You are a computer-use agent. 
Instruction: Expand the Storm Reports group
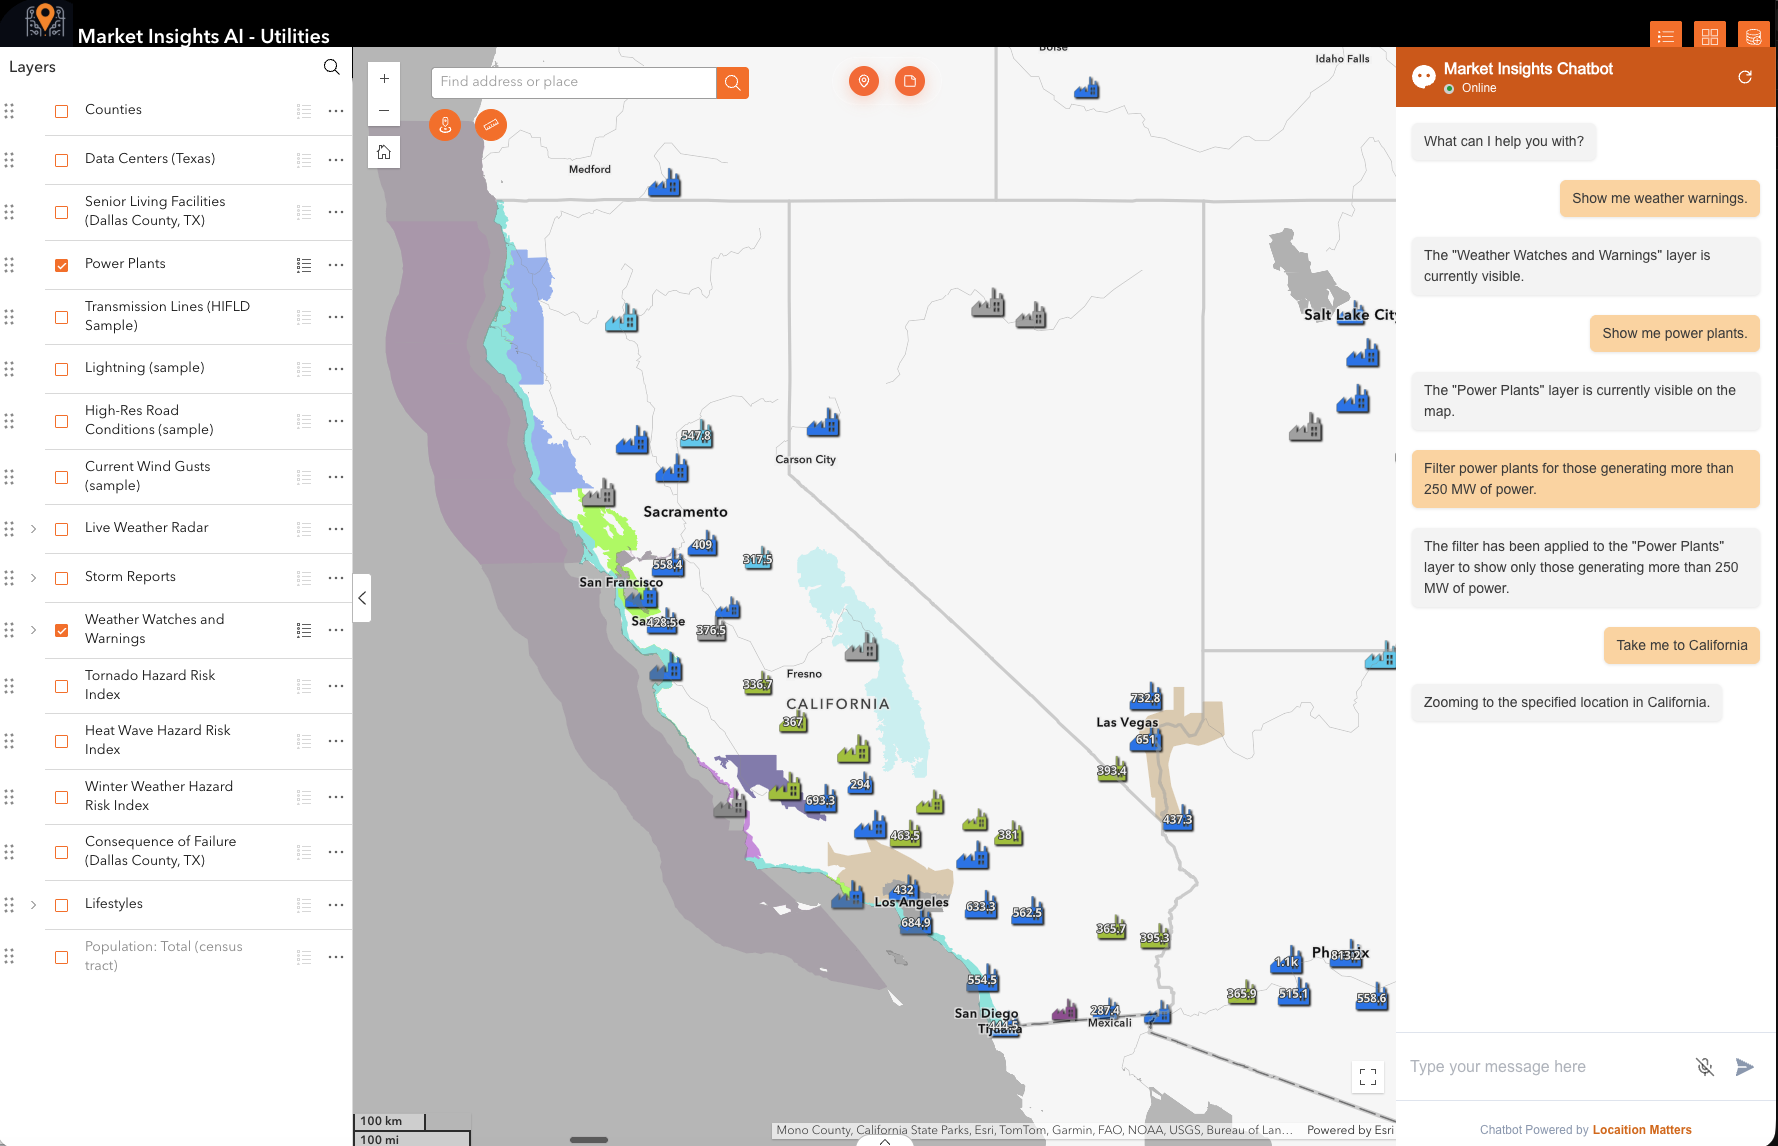click(x=34, y=578)
